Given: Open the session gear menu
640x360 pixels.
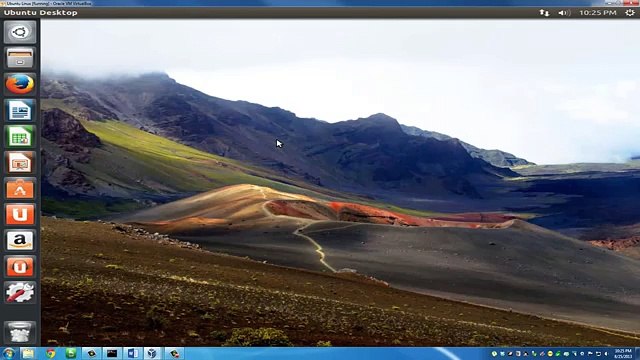Looking at the screenshot, I should [x=630, y=13].
